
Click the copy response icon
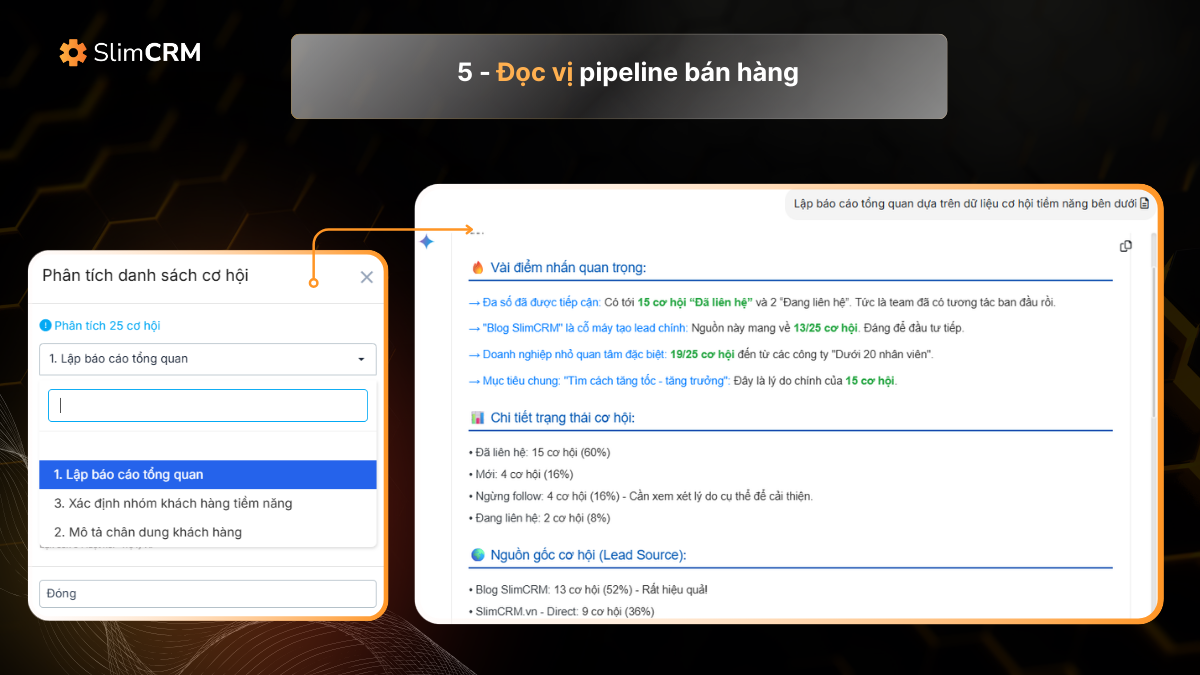[1126, 245]
